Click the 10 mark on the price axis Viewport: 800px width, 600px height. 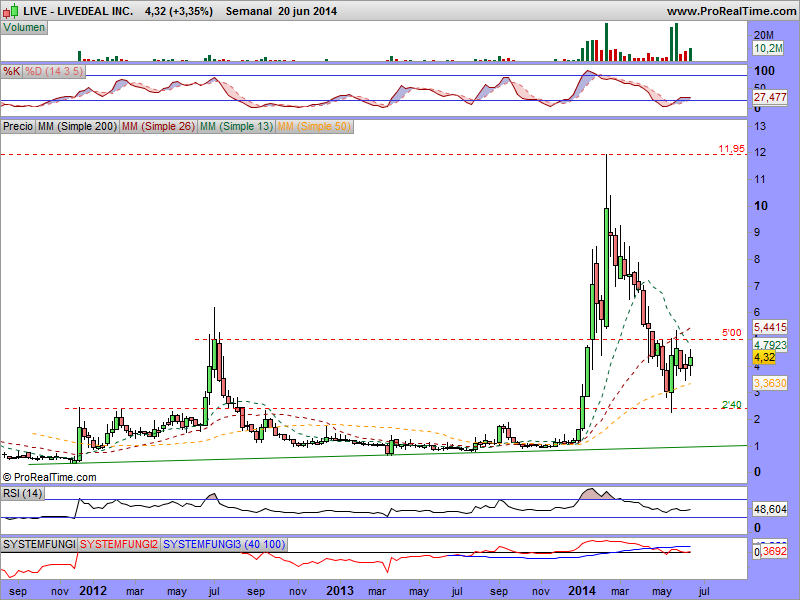point(761,206)
